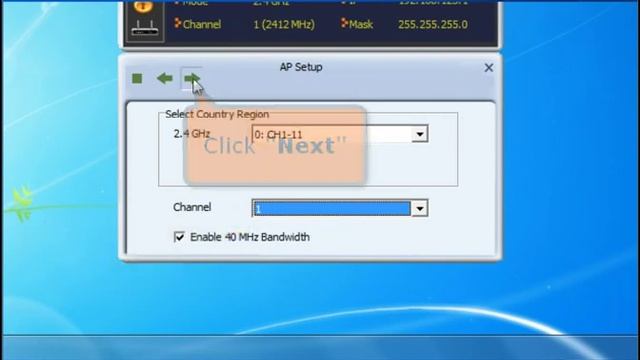Open the 2.4 GHz country region dropdown
Viewport: 640px width, 360px height.
[420, 134]
